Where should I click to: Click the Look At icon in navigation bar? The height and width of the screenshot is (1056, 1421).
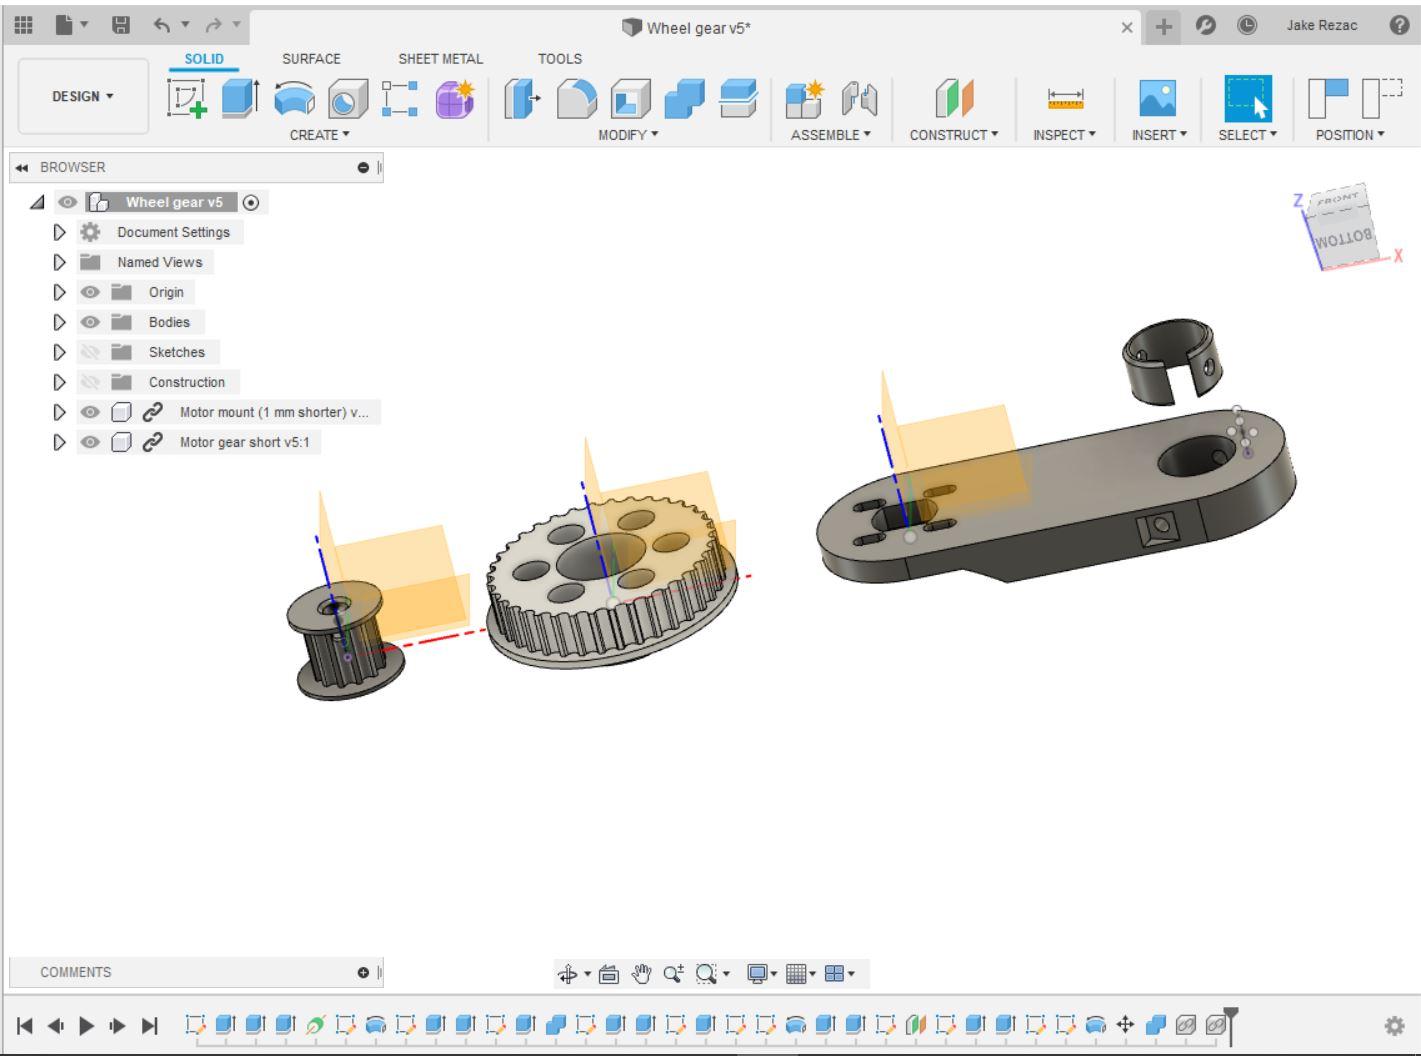(609, 973)
